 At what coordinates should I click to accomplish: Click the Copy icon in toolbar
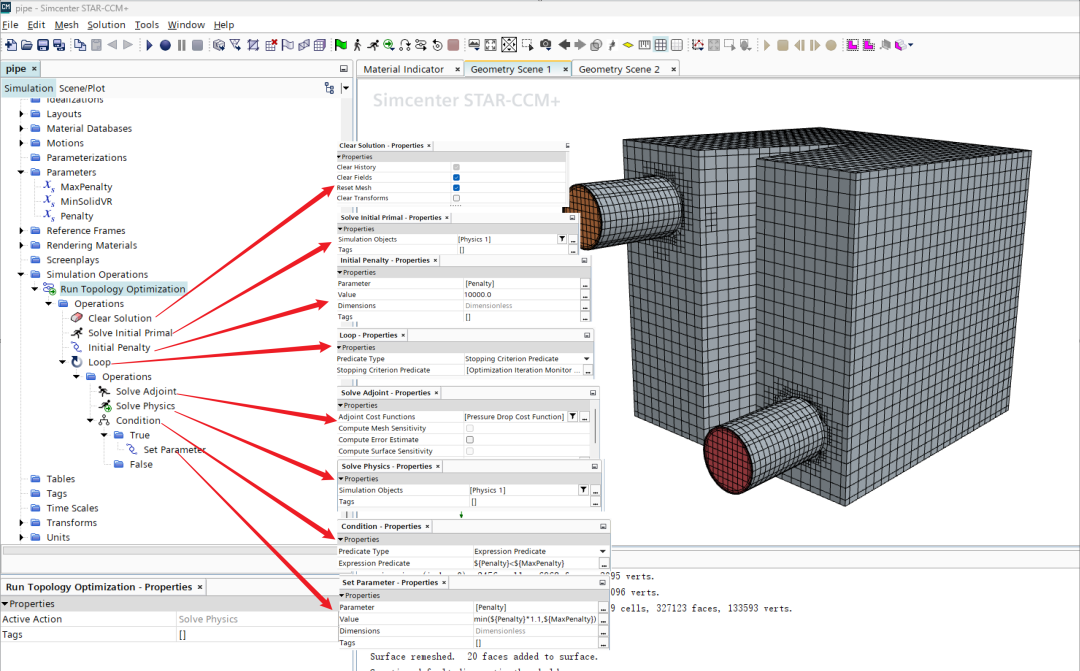(80, 45)
